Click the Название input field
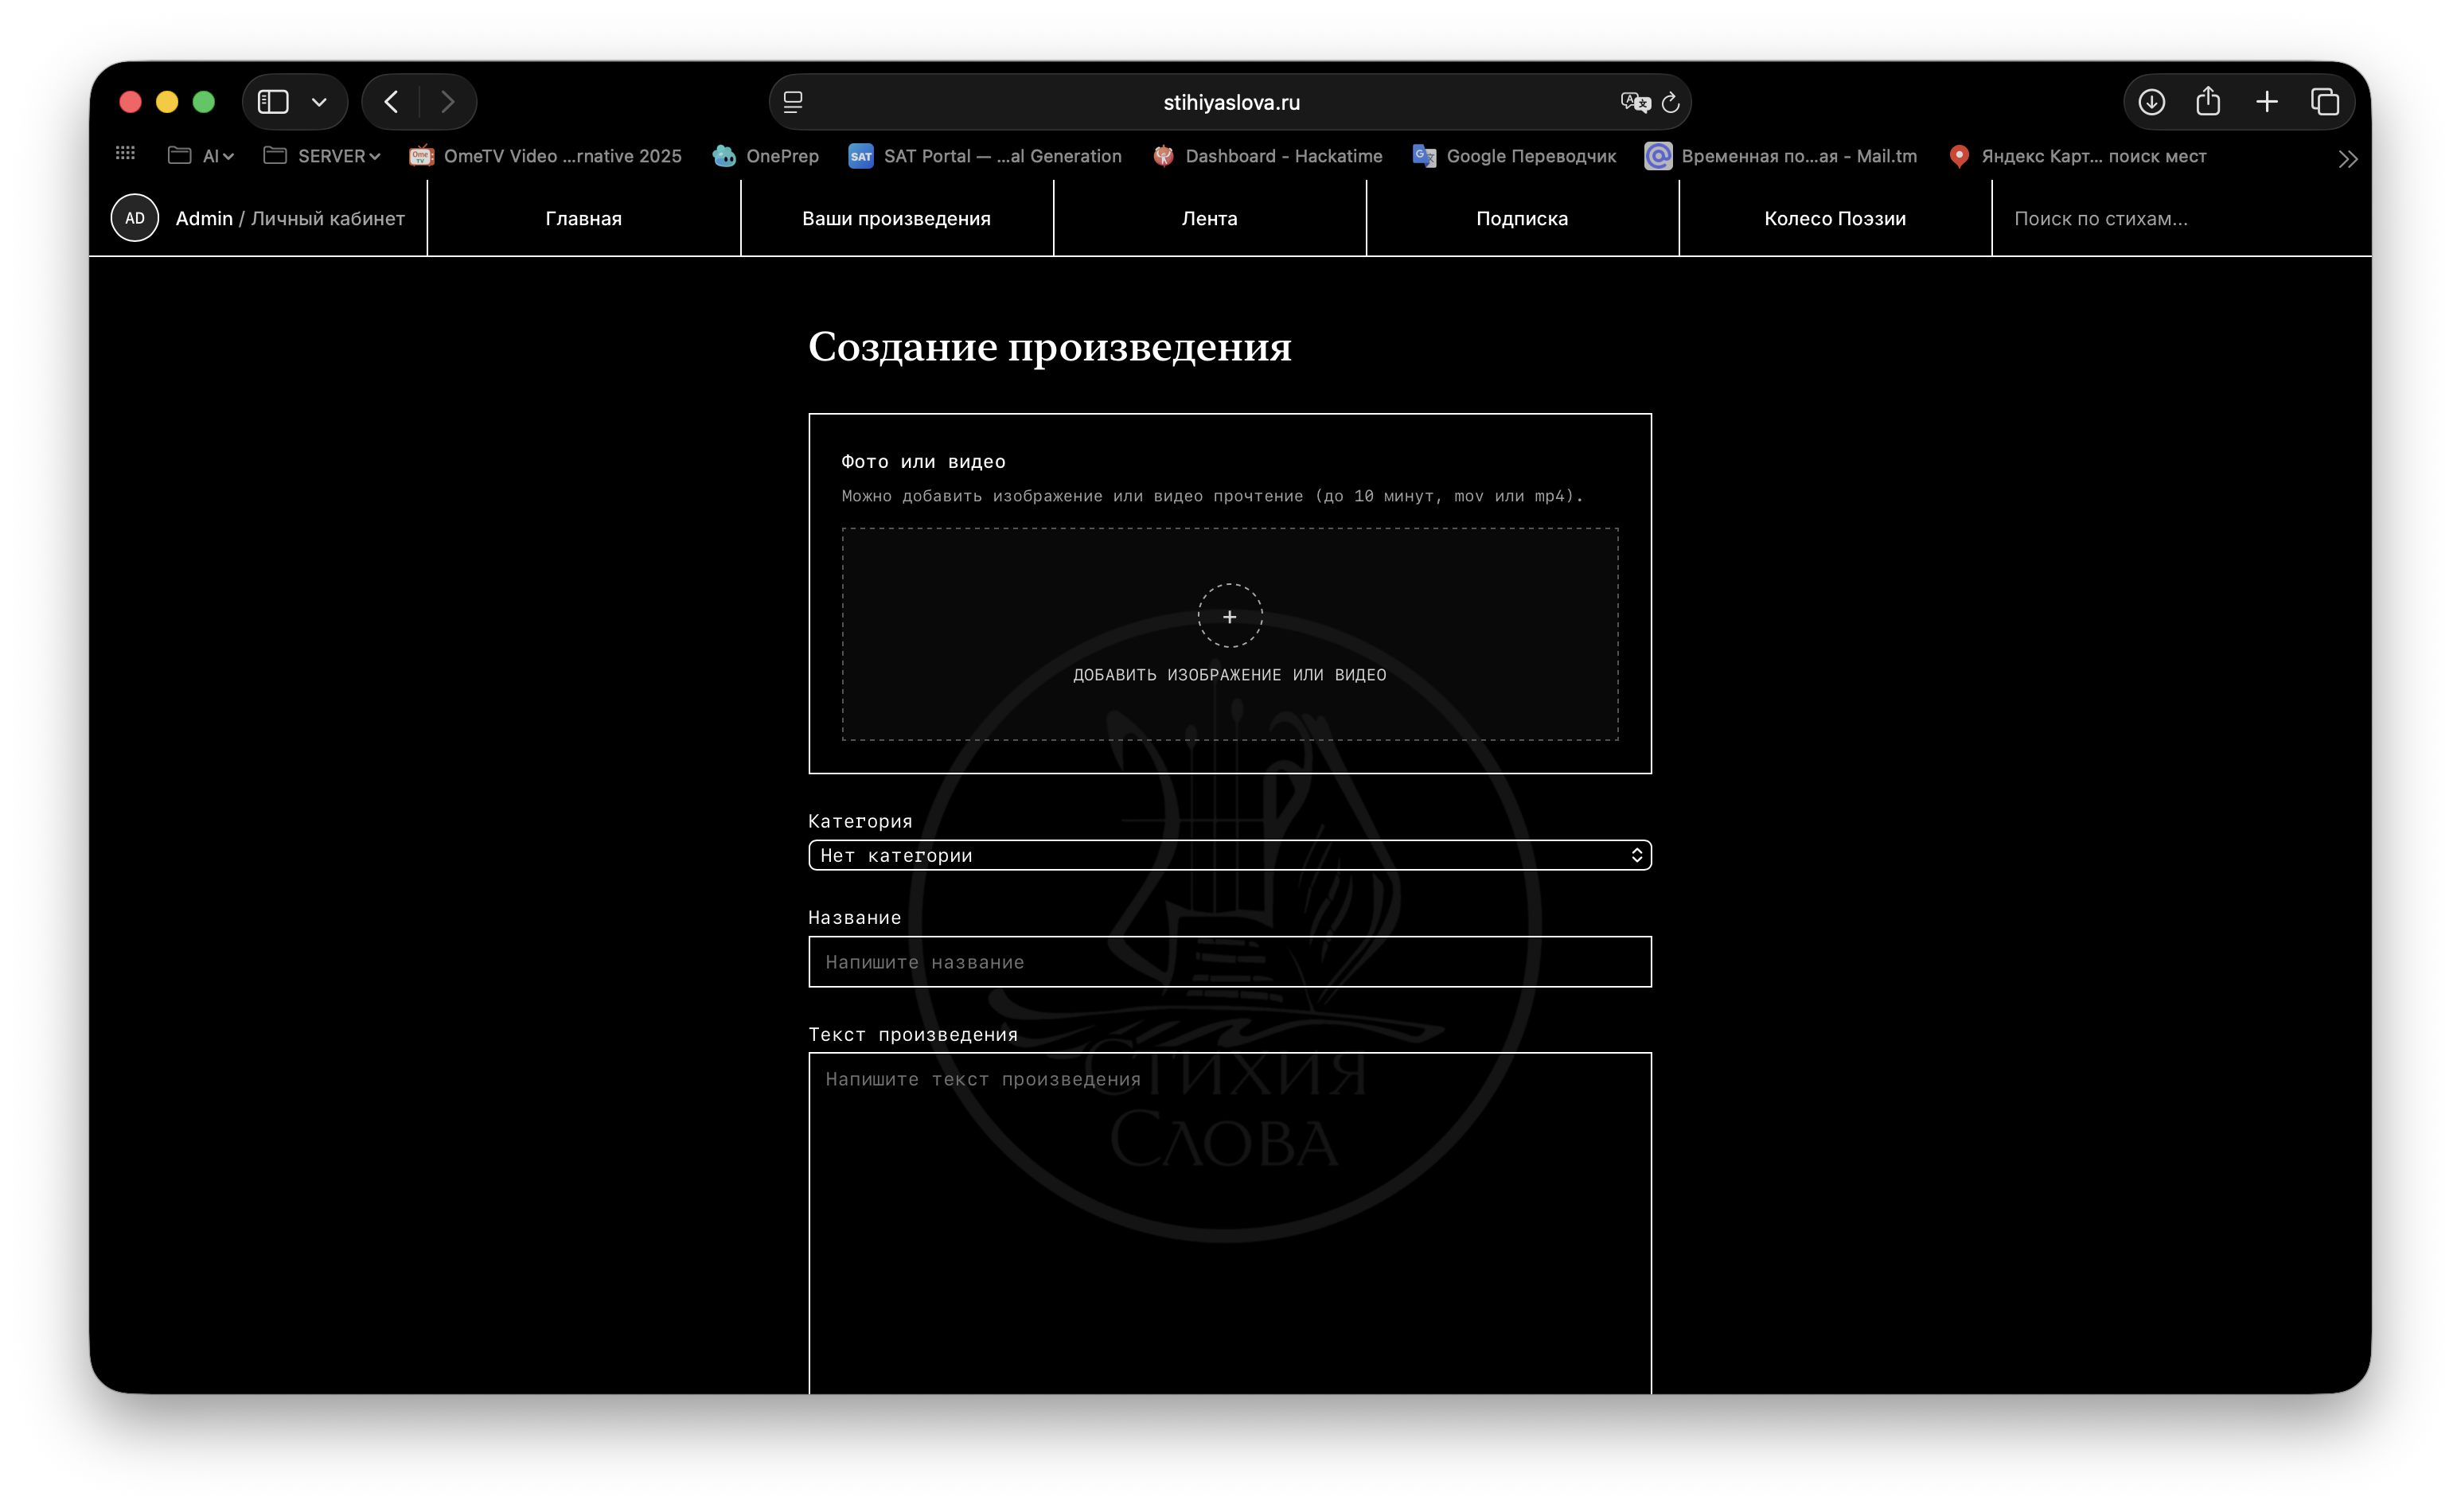This screenshot has height=1512, width=2461. pos(1229,961)
